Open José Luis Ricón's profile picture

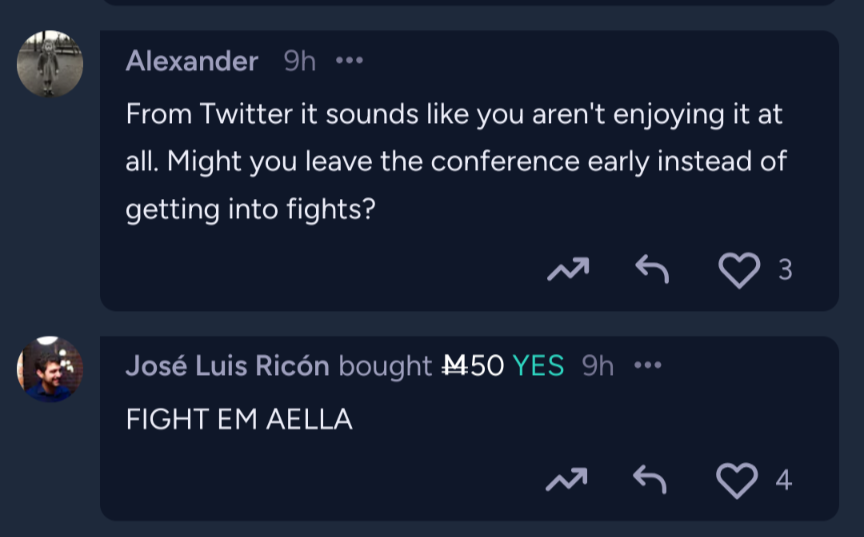[50, 369]
